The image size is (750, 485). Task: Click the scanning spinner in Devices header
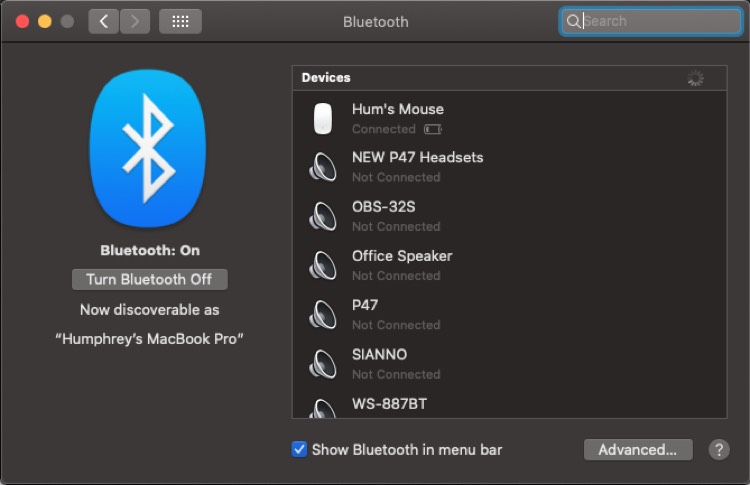point(695,78)
